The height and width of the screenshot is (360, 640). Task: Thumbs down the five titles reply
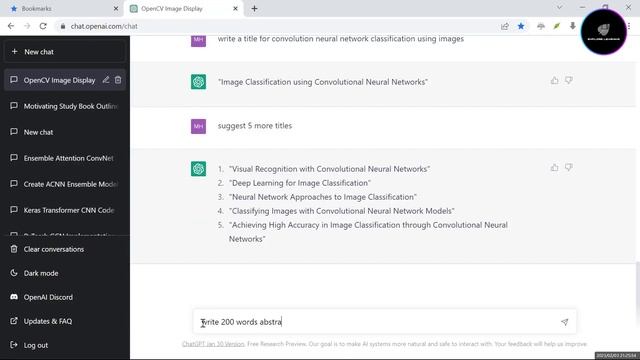(x=569, y=167)
